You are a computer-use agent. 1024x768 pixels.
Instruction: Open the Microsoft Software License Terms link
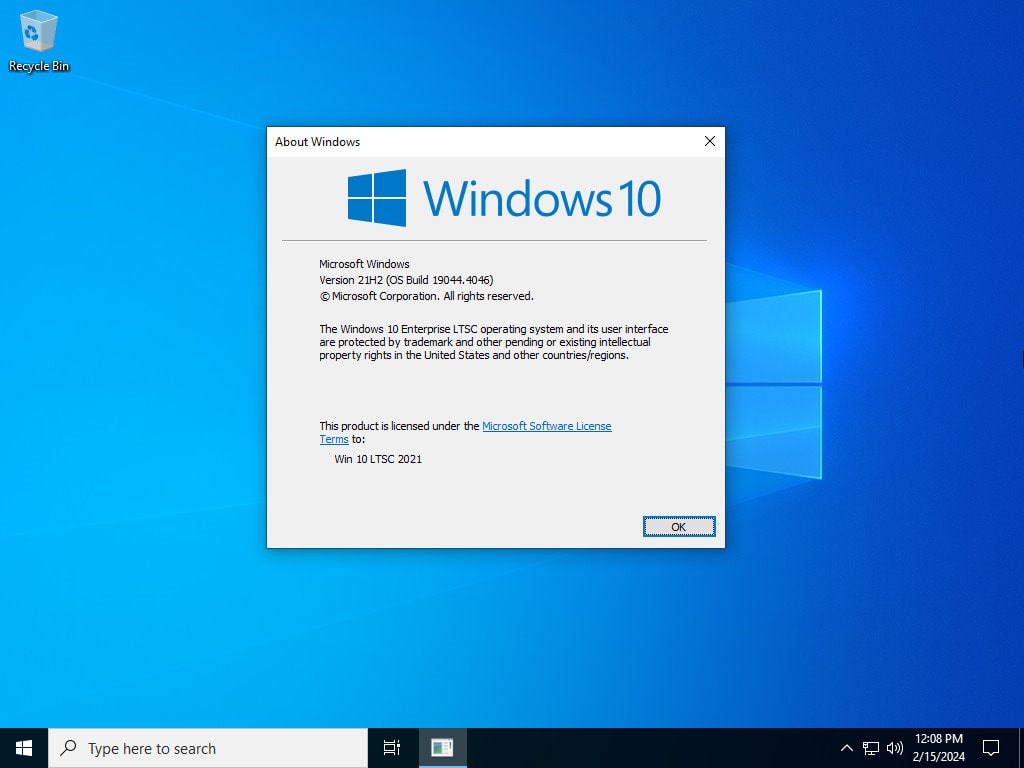coord(546,426)
